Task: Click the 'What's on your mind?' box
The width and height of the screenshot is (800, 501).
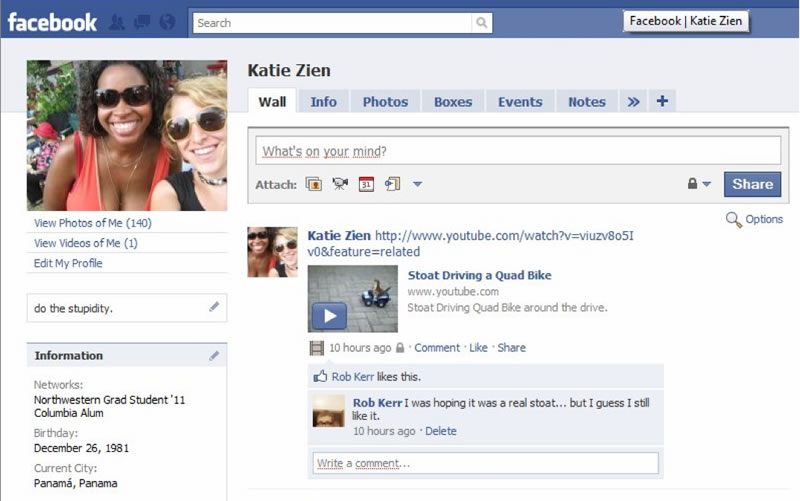Action: [518, 151]
